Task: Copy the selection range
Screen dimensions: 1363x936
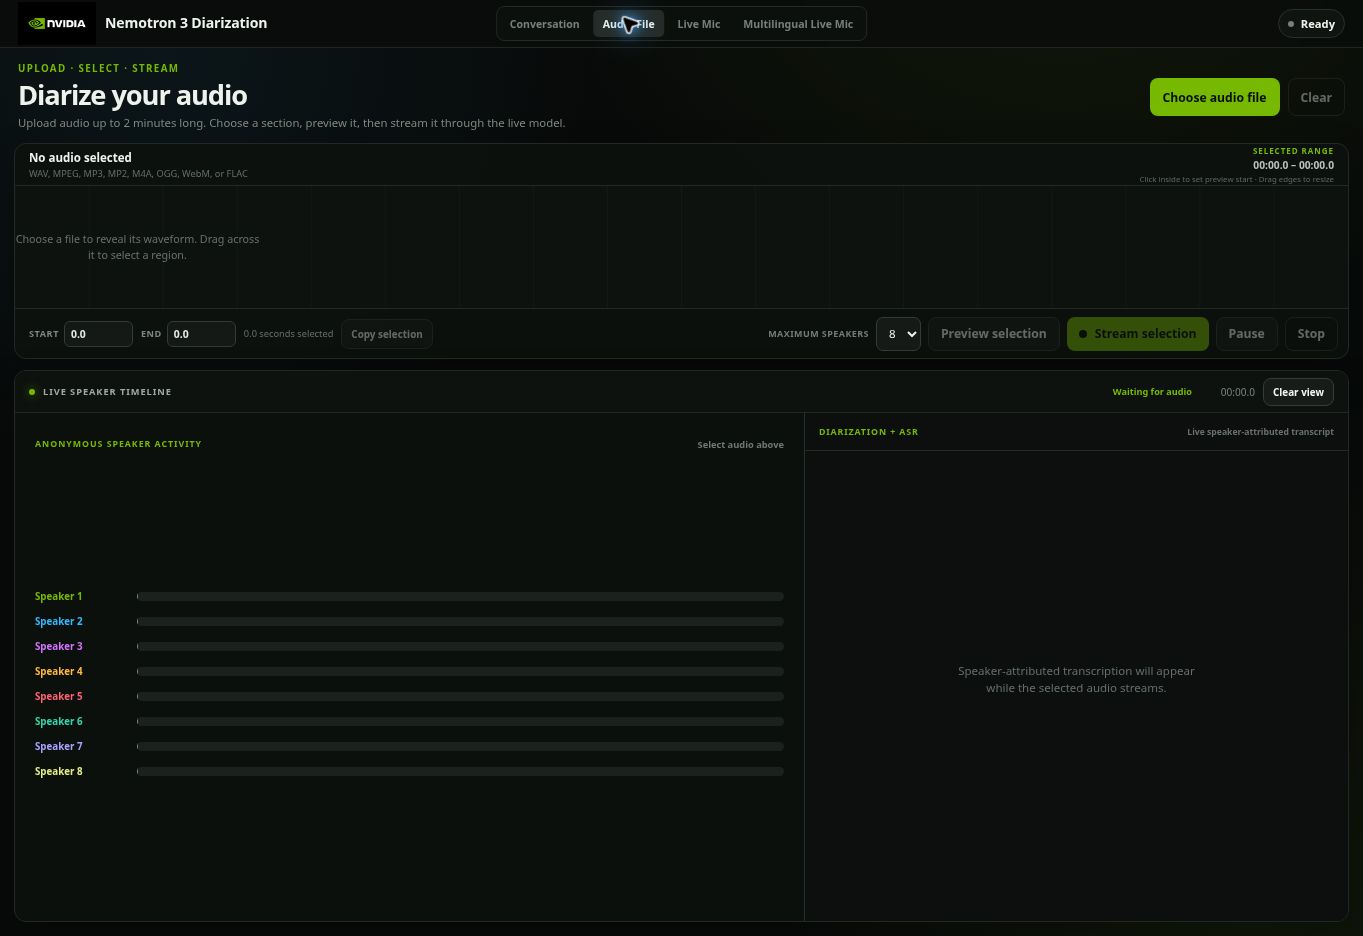Action: [387, 334]
